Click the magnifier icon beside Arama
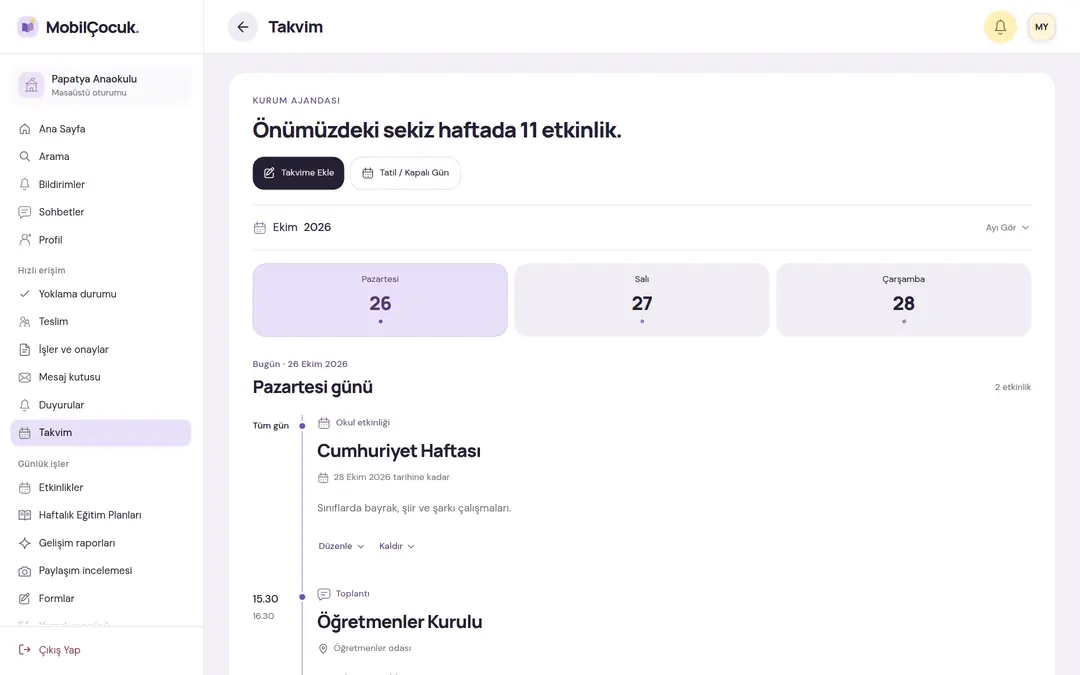This screenshot has height=675, width=1080. pos(25,156)
